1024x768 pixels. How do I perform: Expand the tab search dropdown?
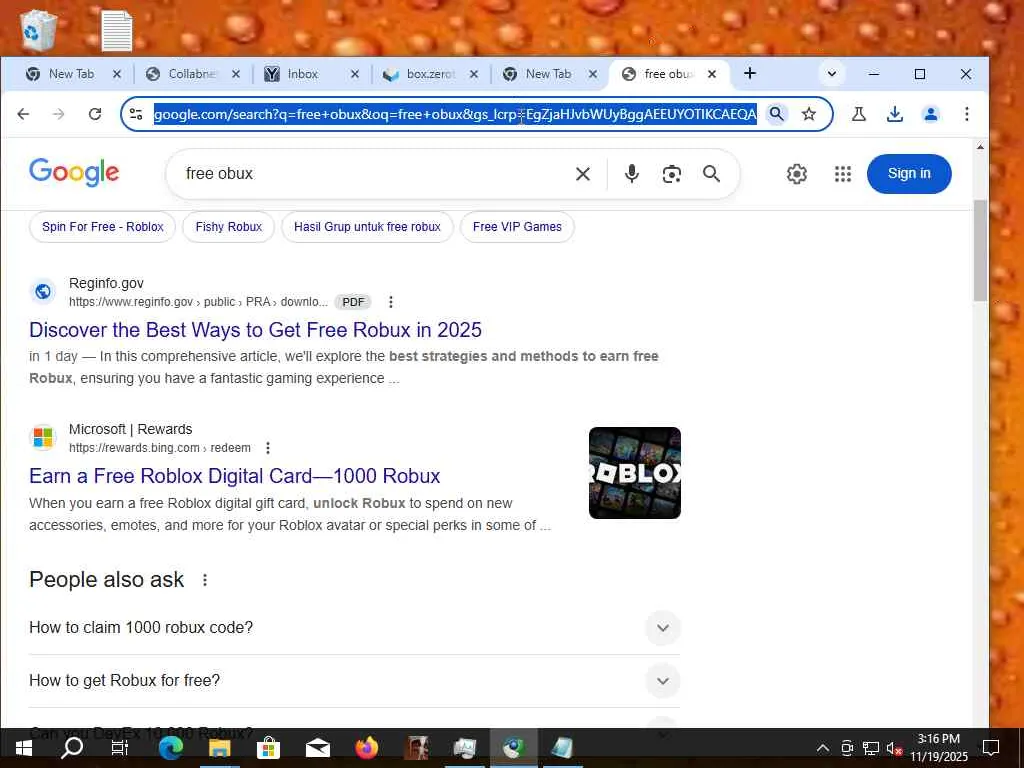pos(831,74)
